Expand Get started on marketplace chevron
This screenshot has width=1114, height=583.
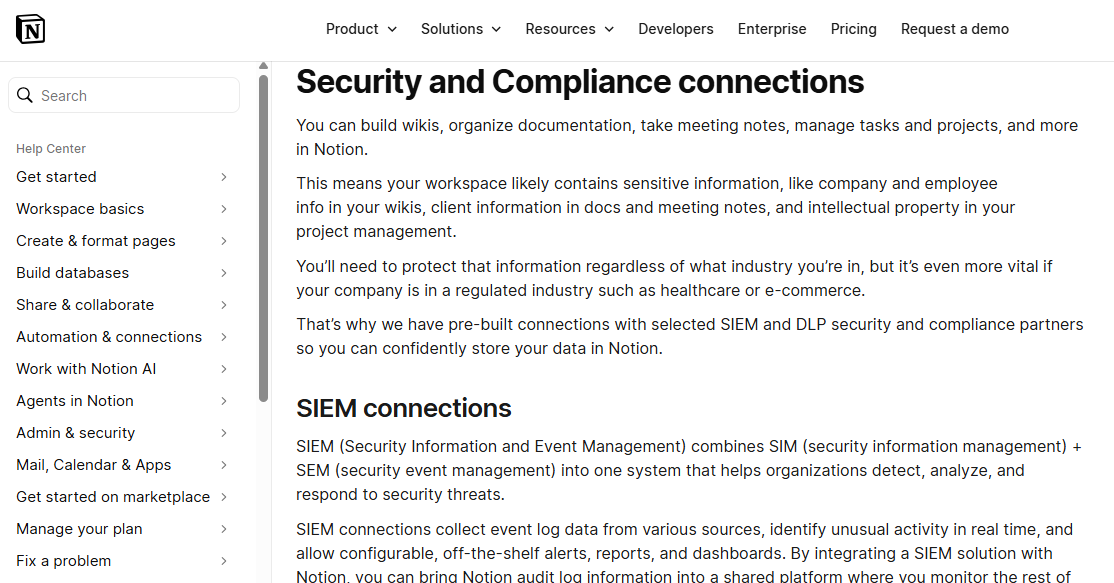coord(224,496)
